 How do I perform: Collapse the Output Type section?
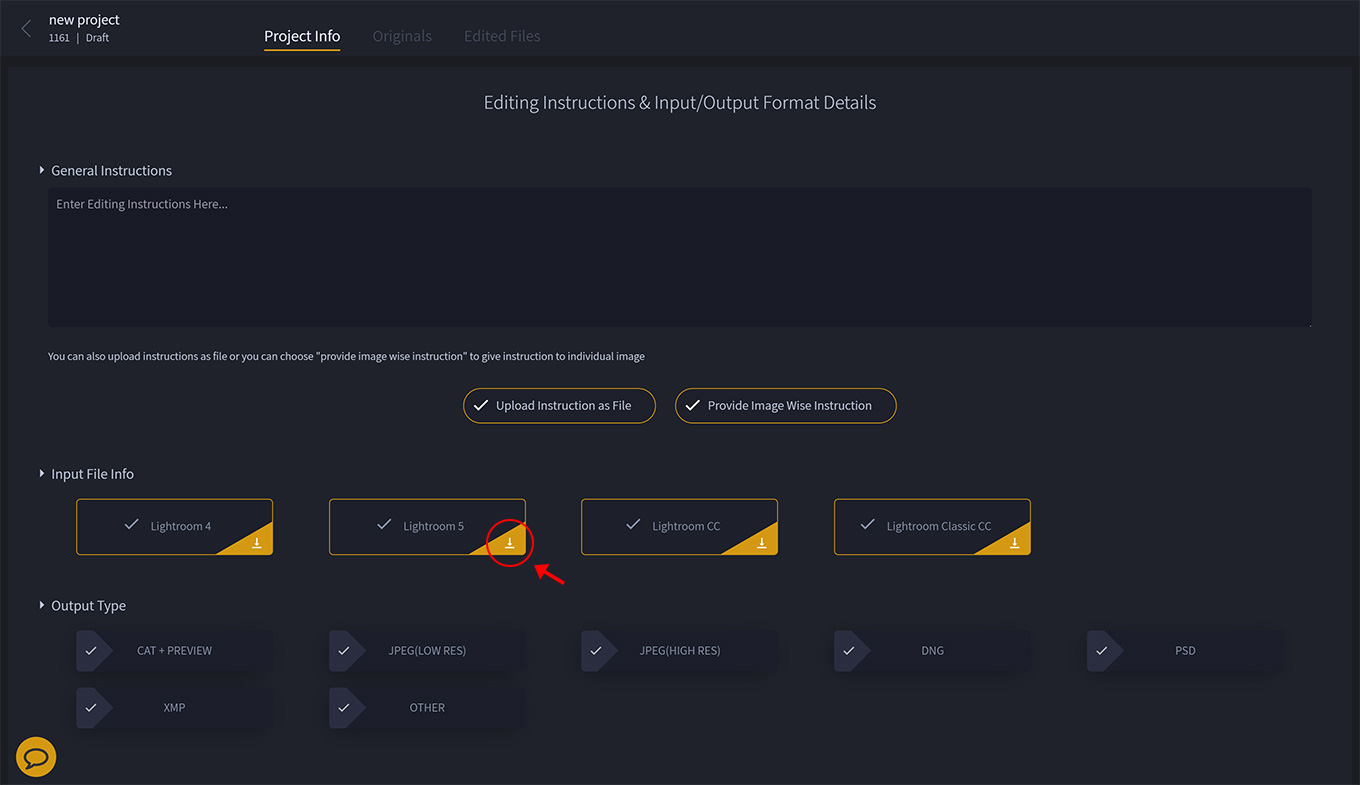point(42,606)
